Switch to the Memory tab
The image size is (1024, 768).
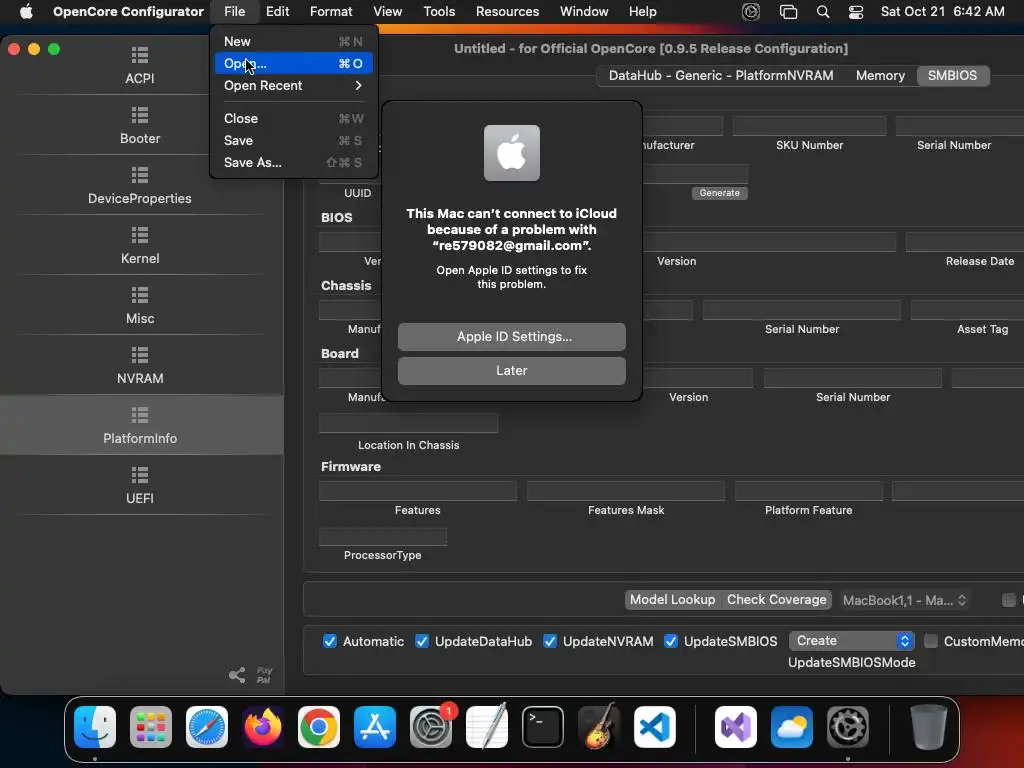[x=880, y=76]
